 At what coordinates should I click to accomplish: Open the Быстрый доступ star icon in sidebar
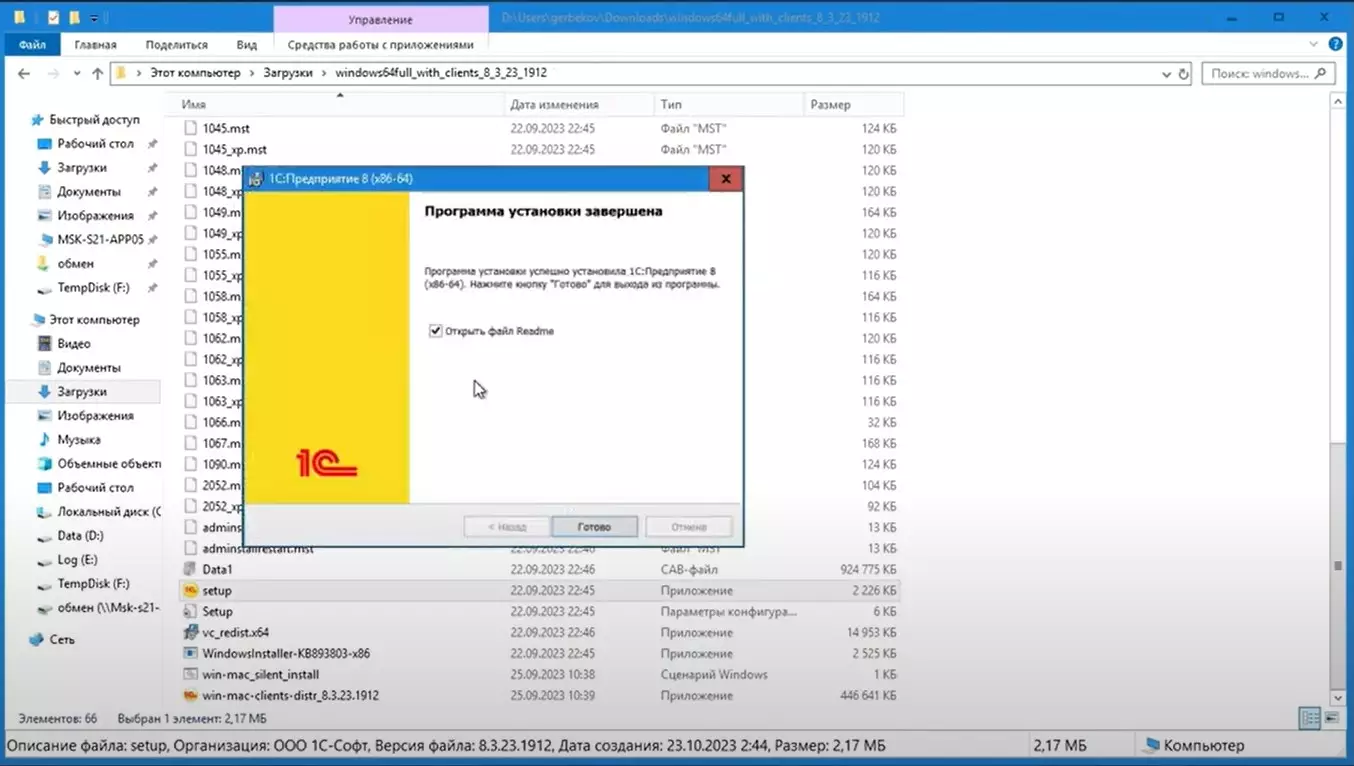(37, 119)
